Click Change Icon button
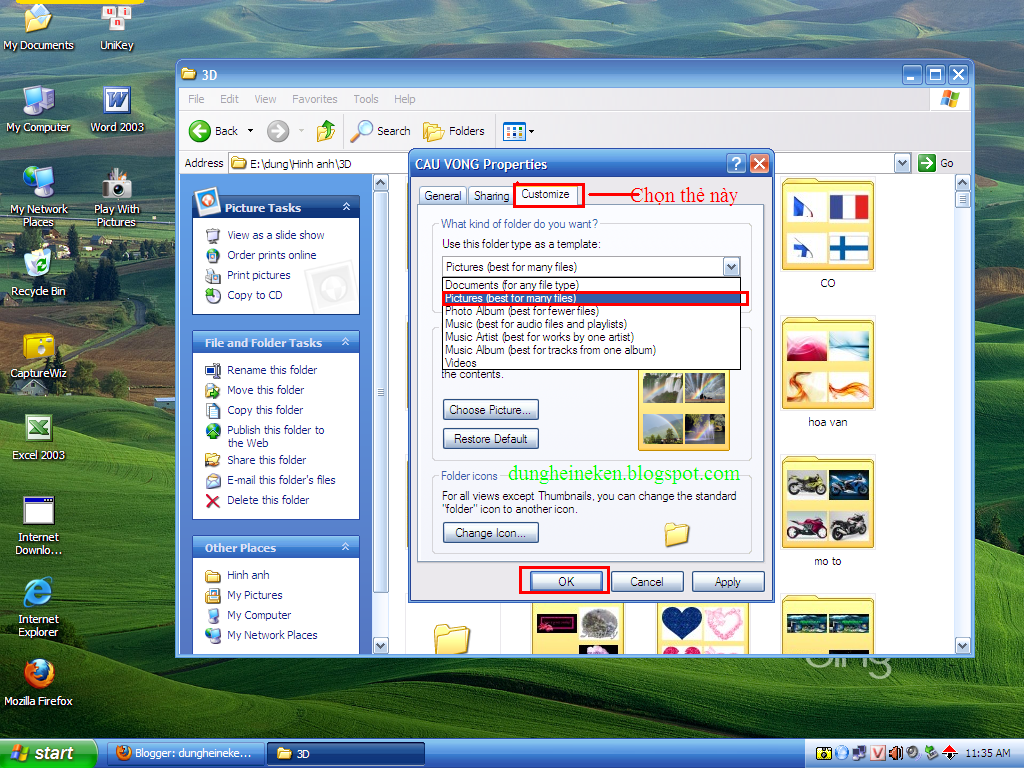 [x=490, y=533]
